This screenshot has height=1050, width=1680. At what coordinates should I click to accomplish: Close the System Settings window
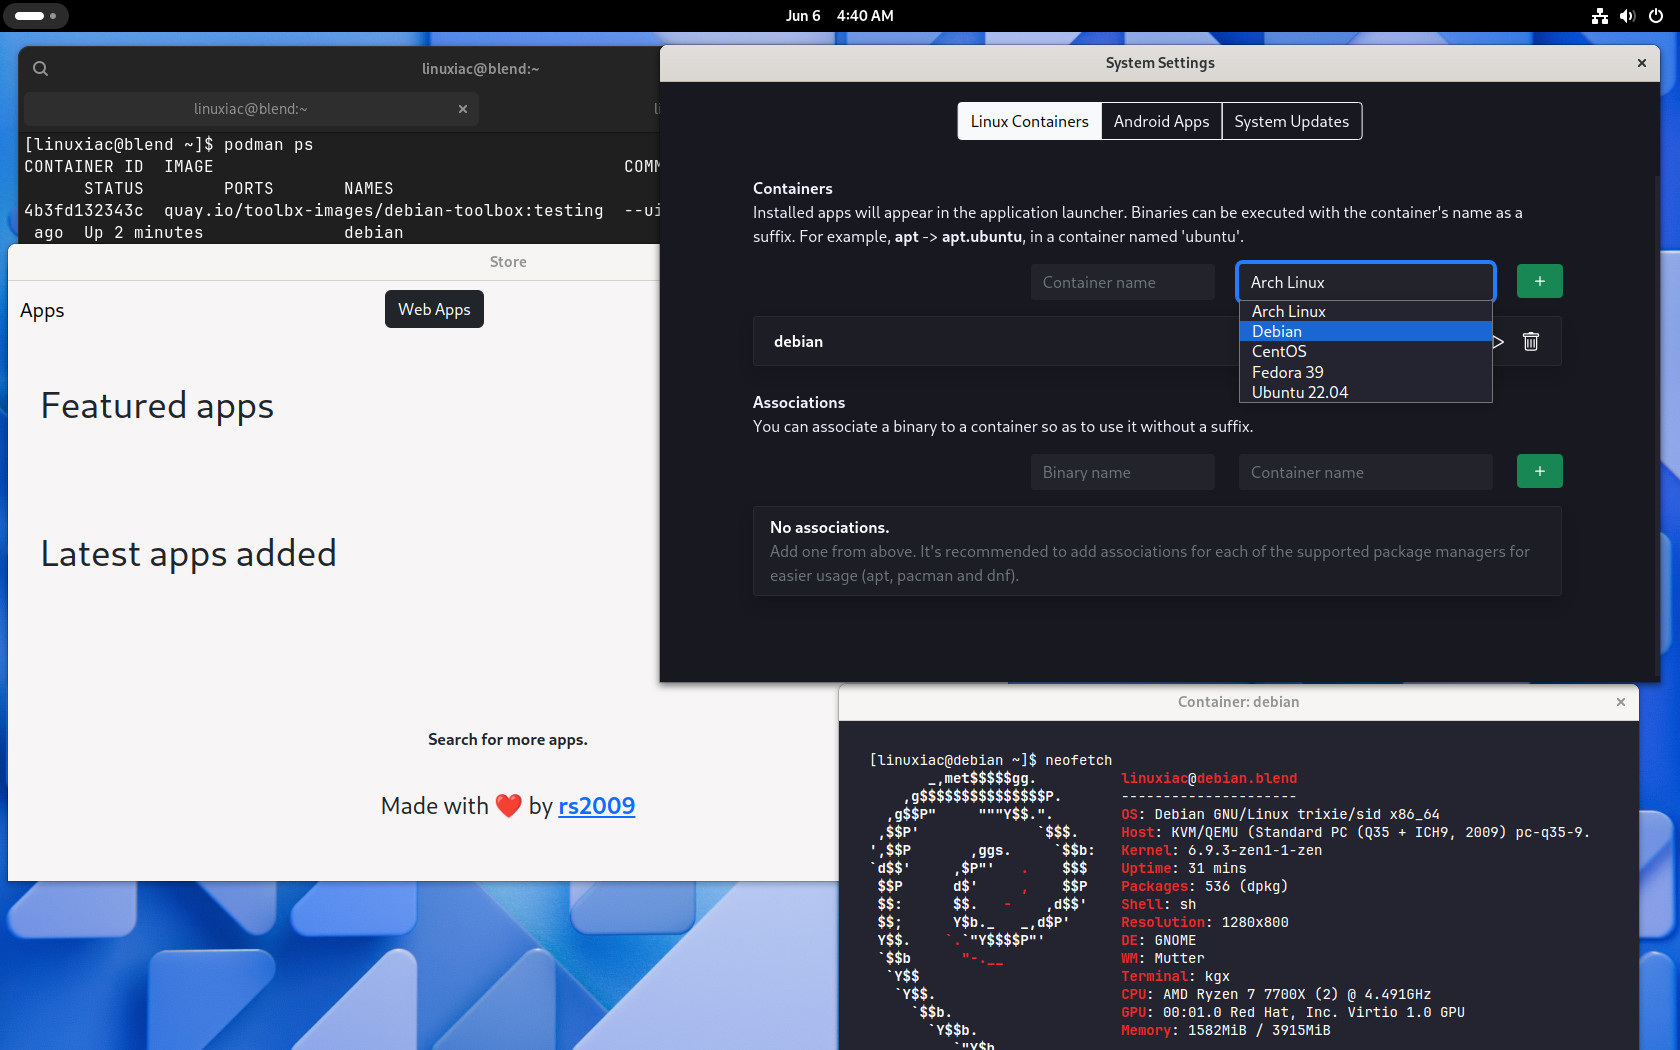point(1642,63)
